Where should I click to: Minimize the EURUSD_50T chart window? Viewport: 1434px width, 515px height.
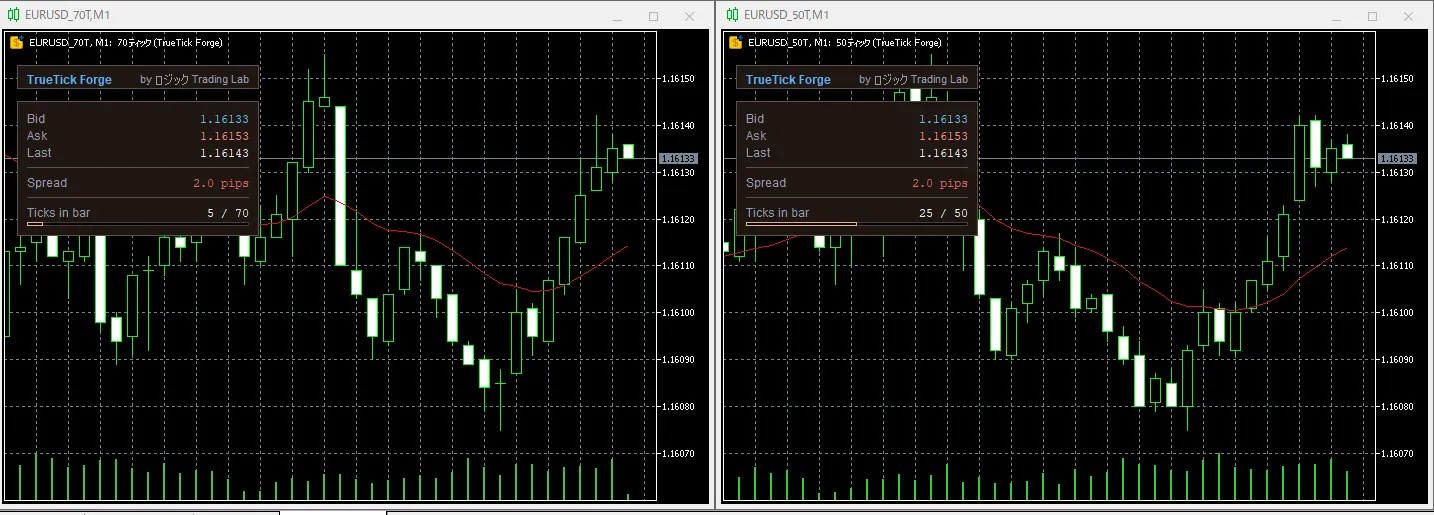1336,16
